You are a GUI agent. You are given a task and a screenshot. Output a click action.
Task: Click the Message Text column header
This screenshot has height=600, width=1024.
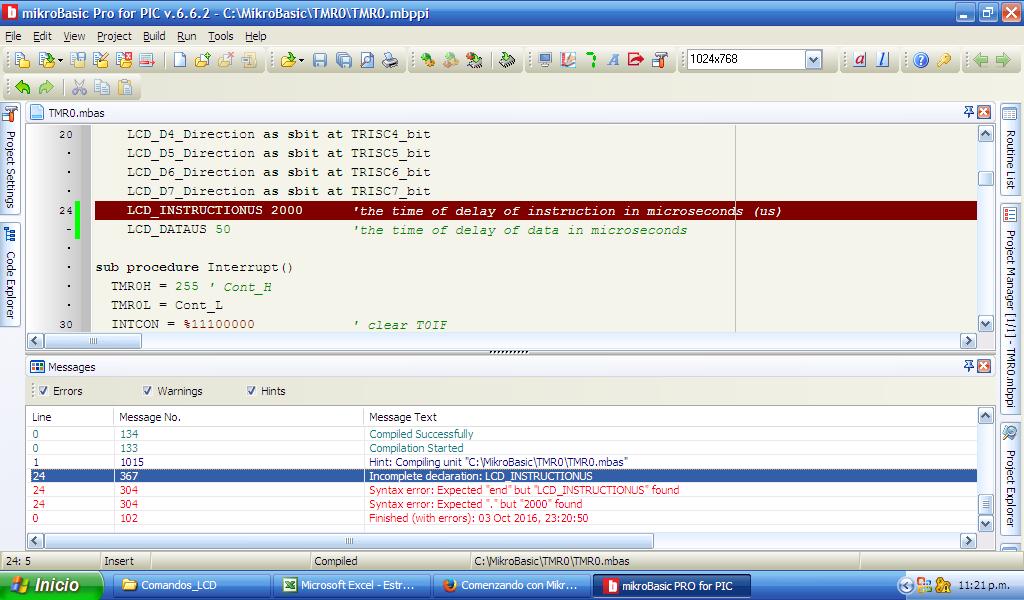pyautogui.click(x=670, y=417)
